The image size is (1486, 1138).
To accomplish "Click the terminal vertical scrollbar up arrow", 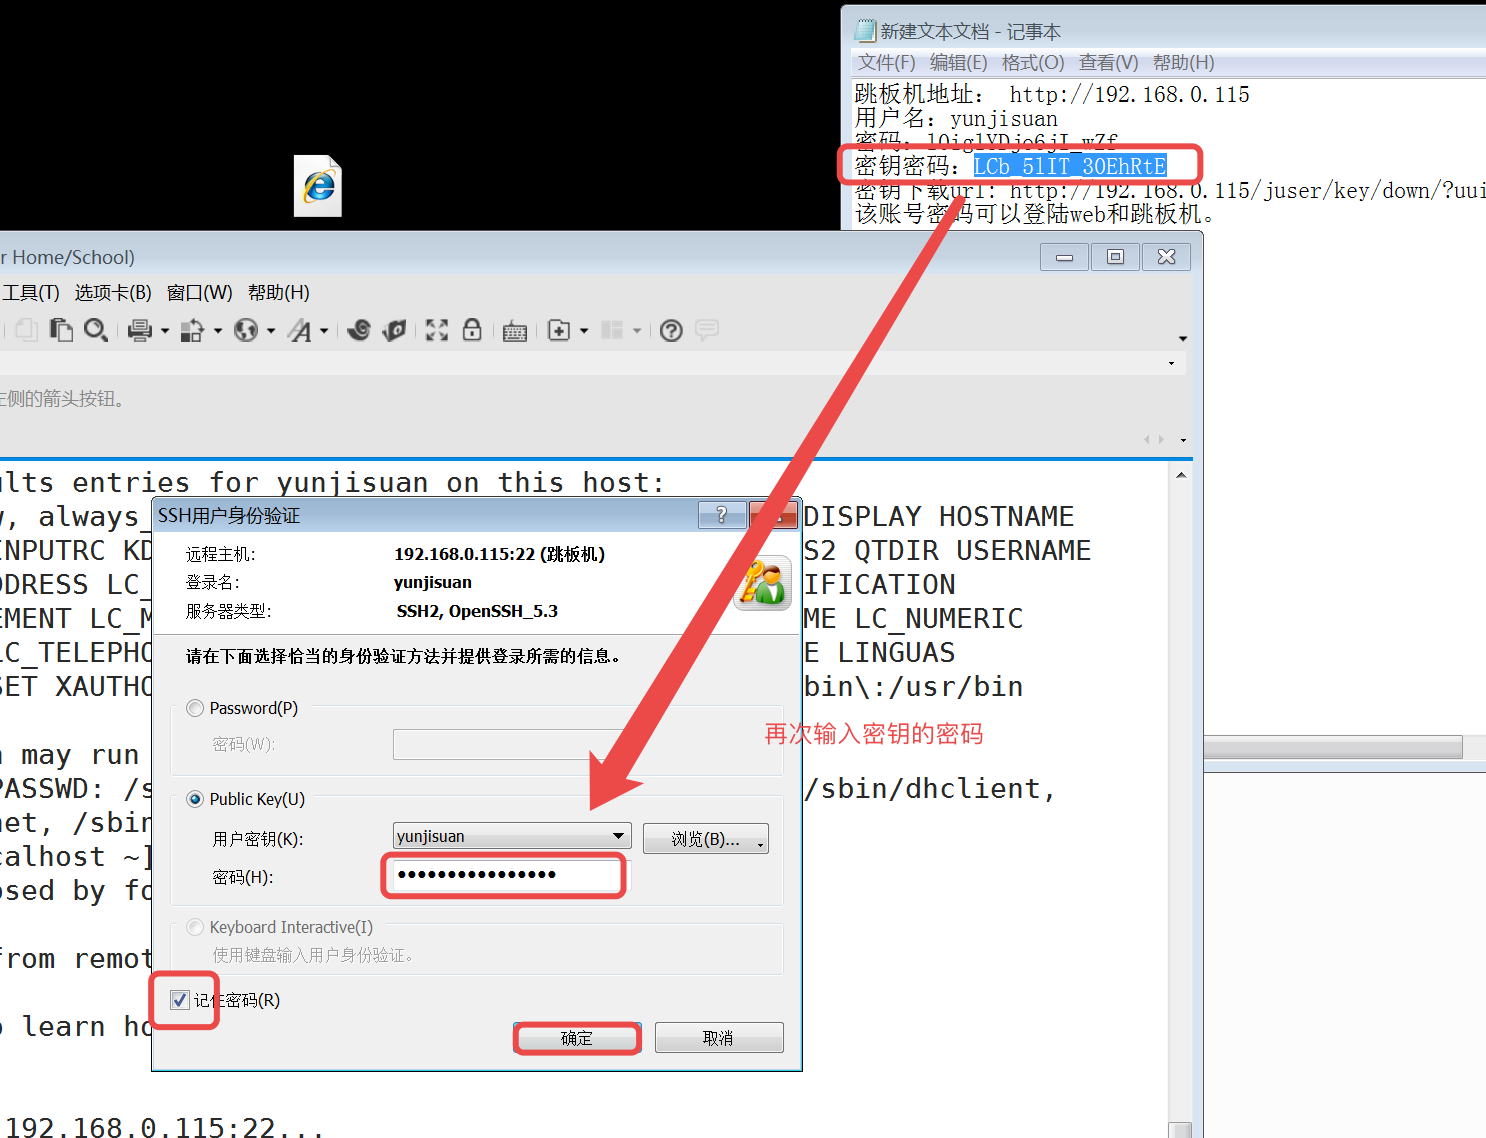I will (x=1181, y=476).
